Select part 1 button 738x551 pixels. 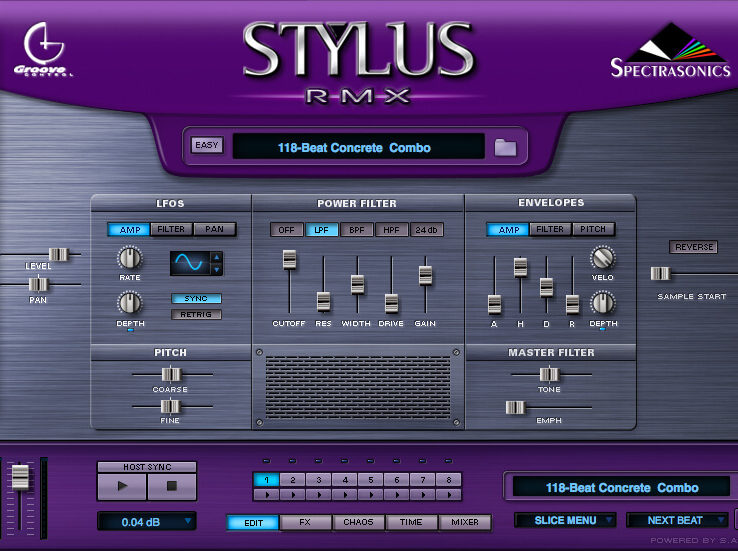tap(267, 480)
